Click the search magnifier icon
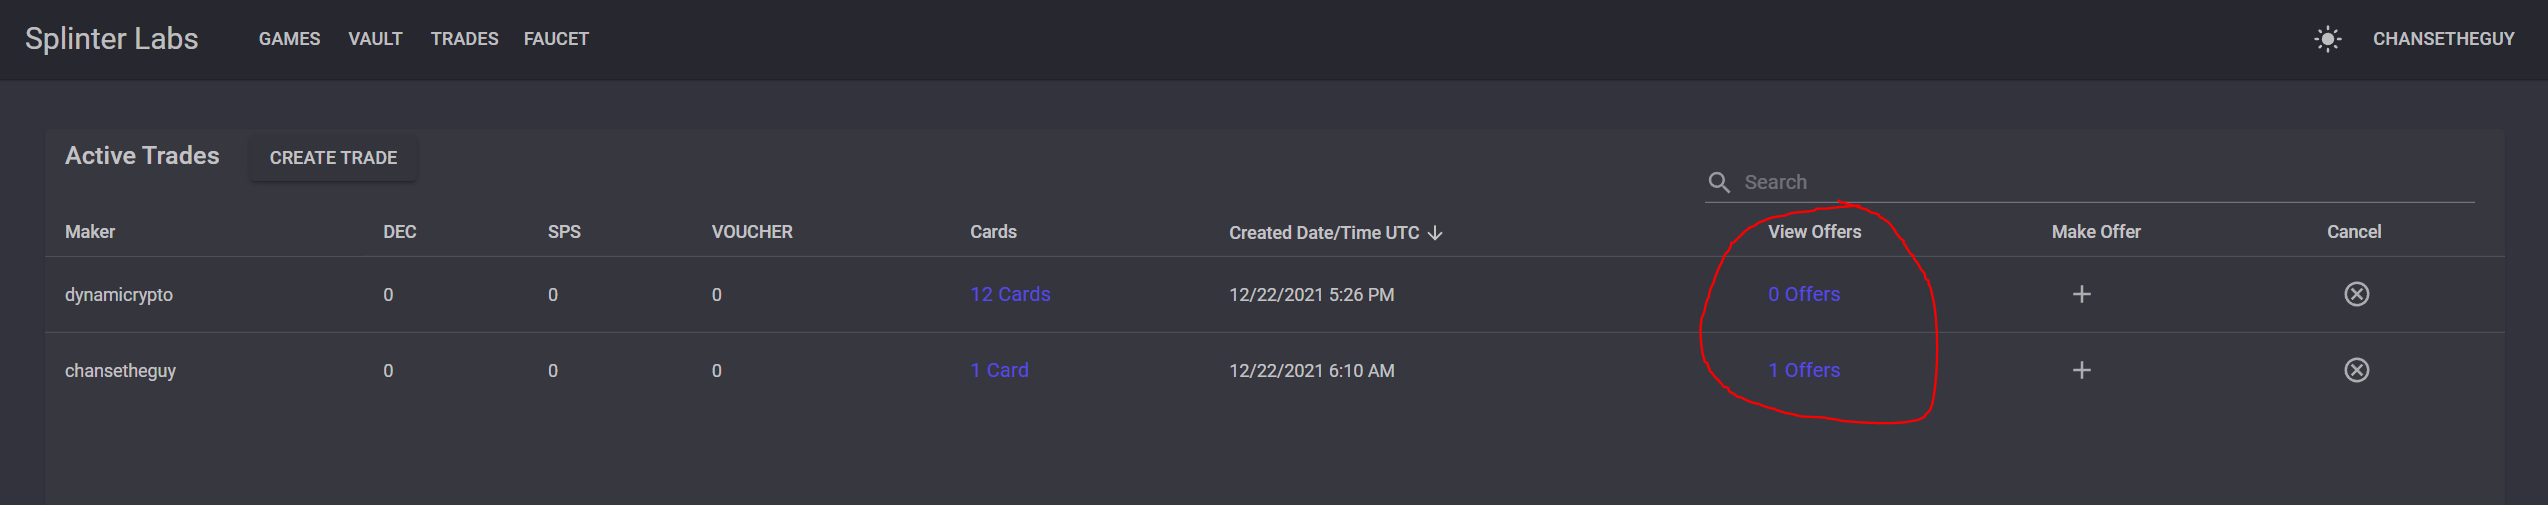 point(1719,182)
